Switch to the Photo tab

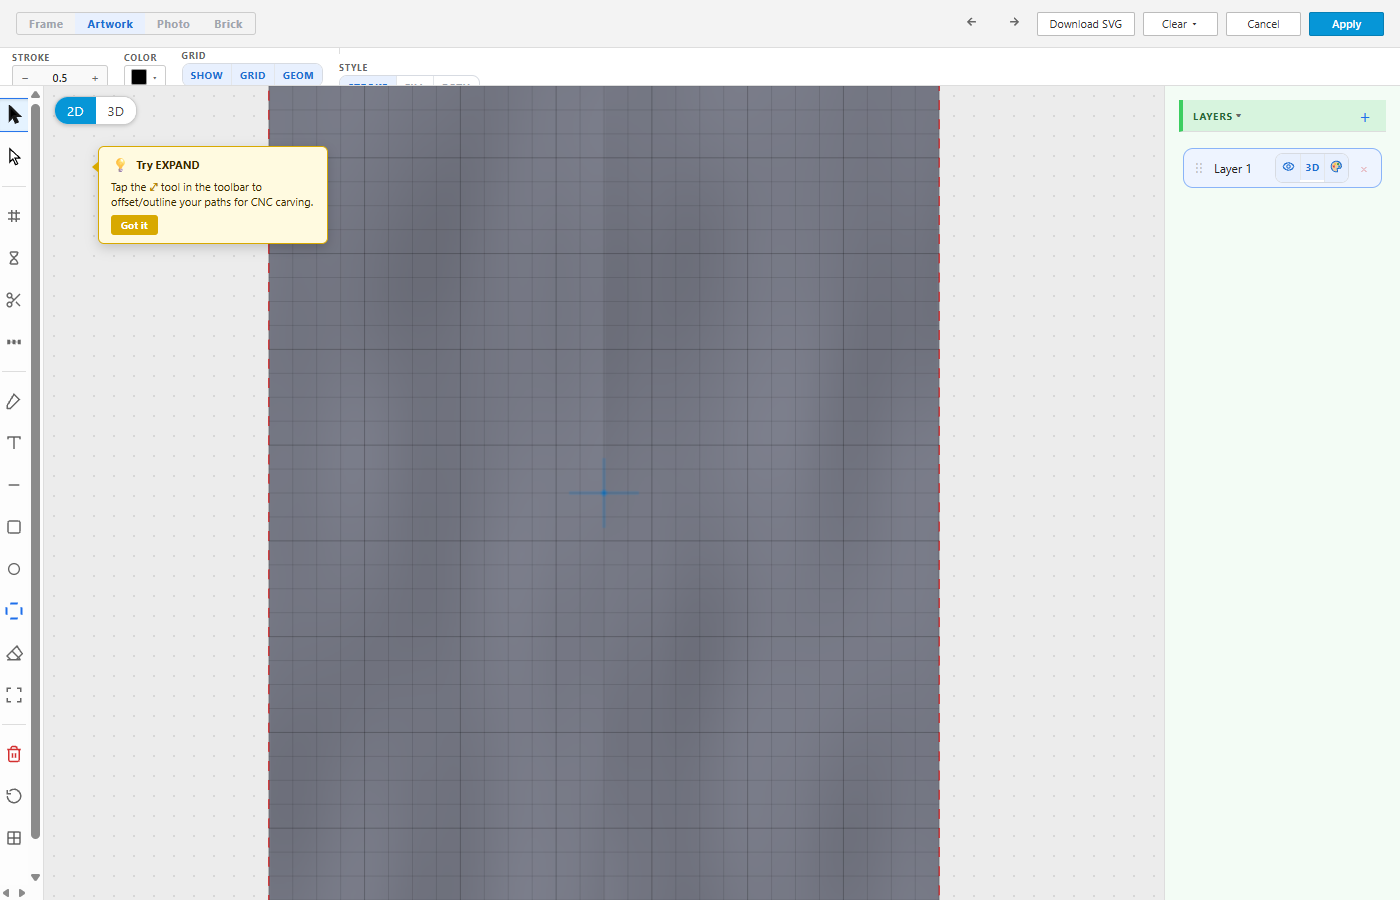point(173,24)
